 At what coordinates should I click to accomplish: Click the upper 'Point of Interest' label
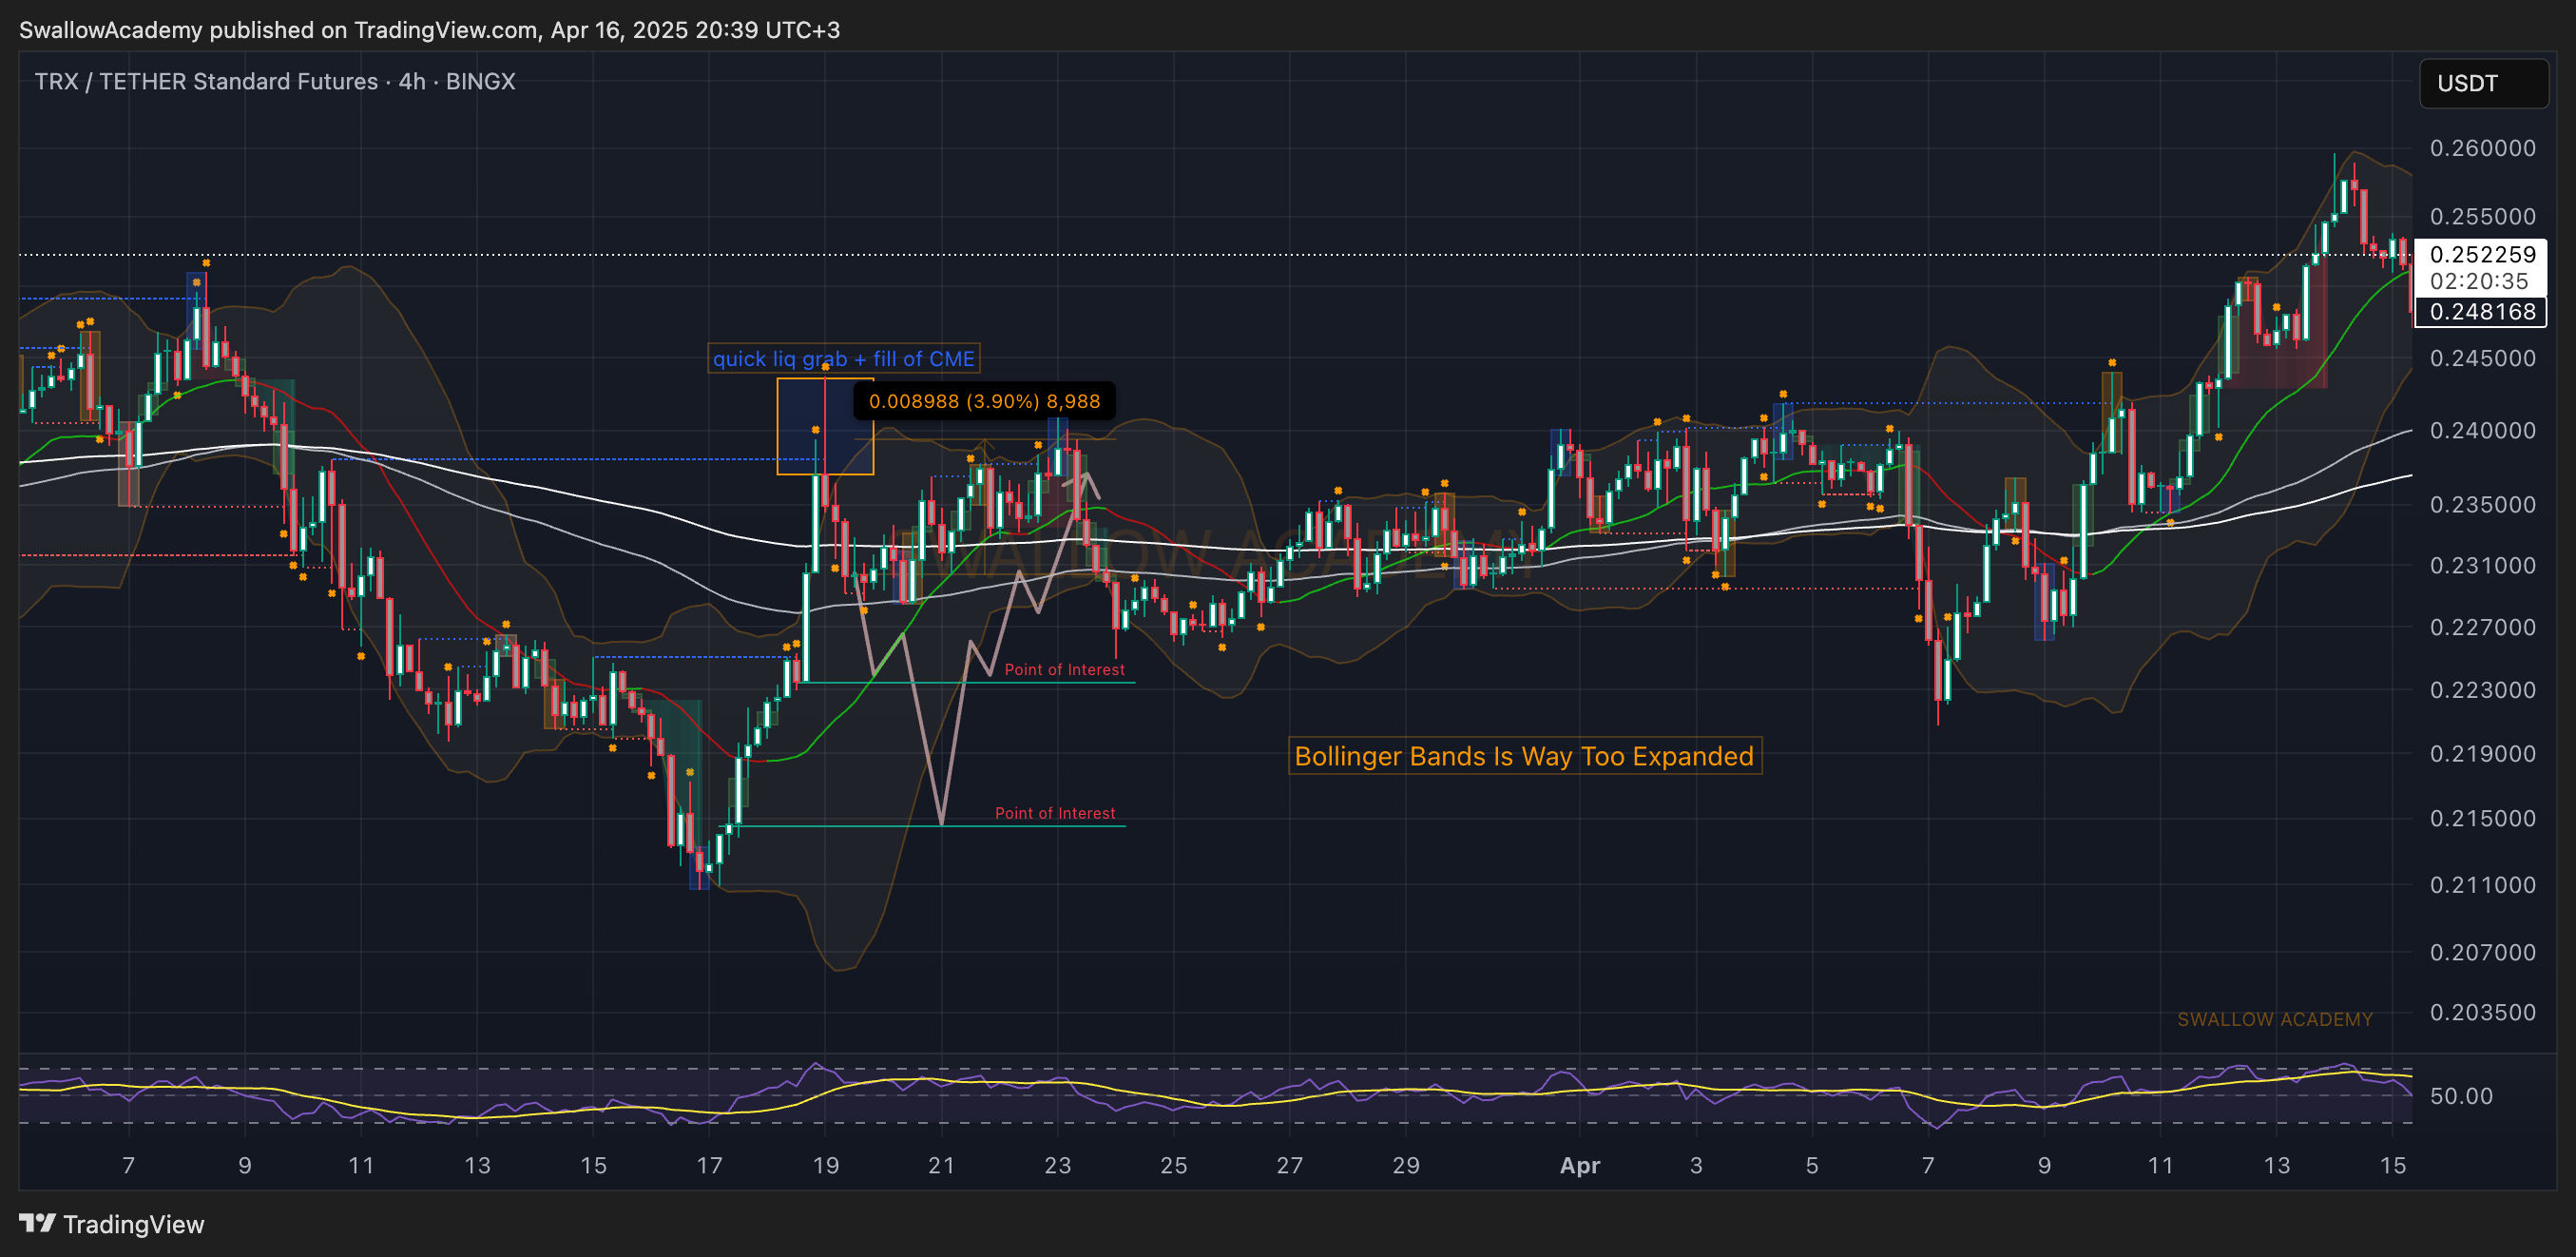pyautogui.click(x=1064, y=670)
